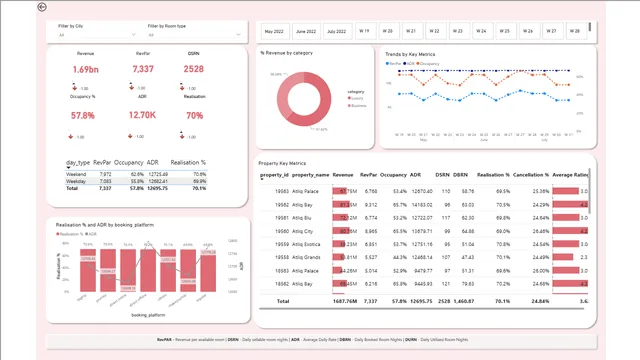Click the back arrow icon
The image size is (640, 360).
coord(42,7)
